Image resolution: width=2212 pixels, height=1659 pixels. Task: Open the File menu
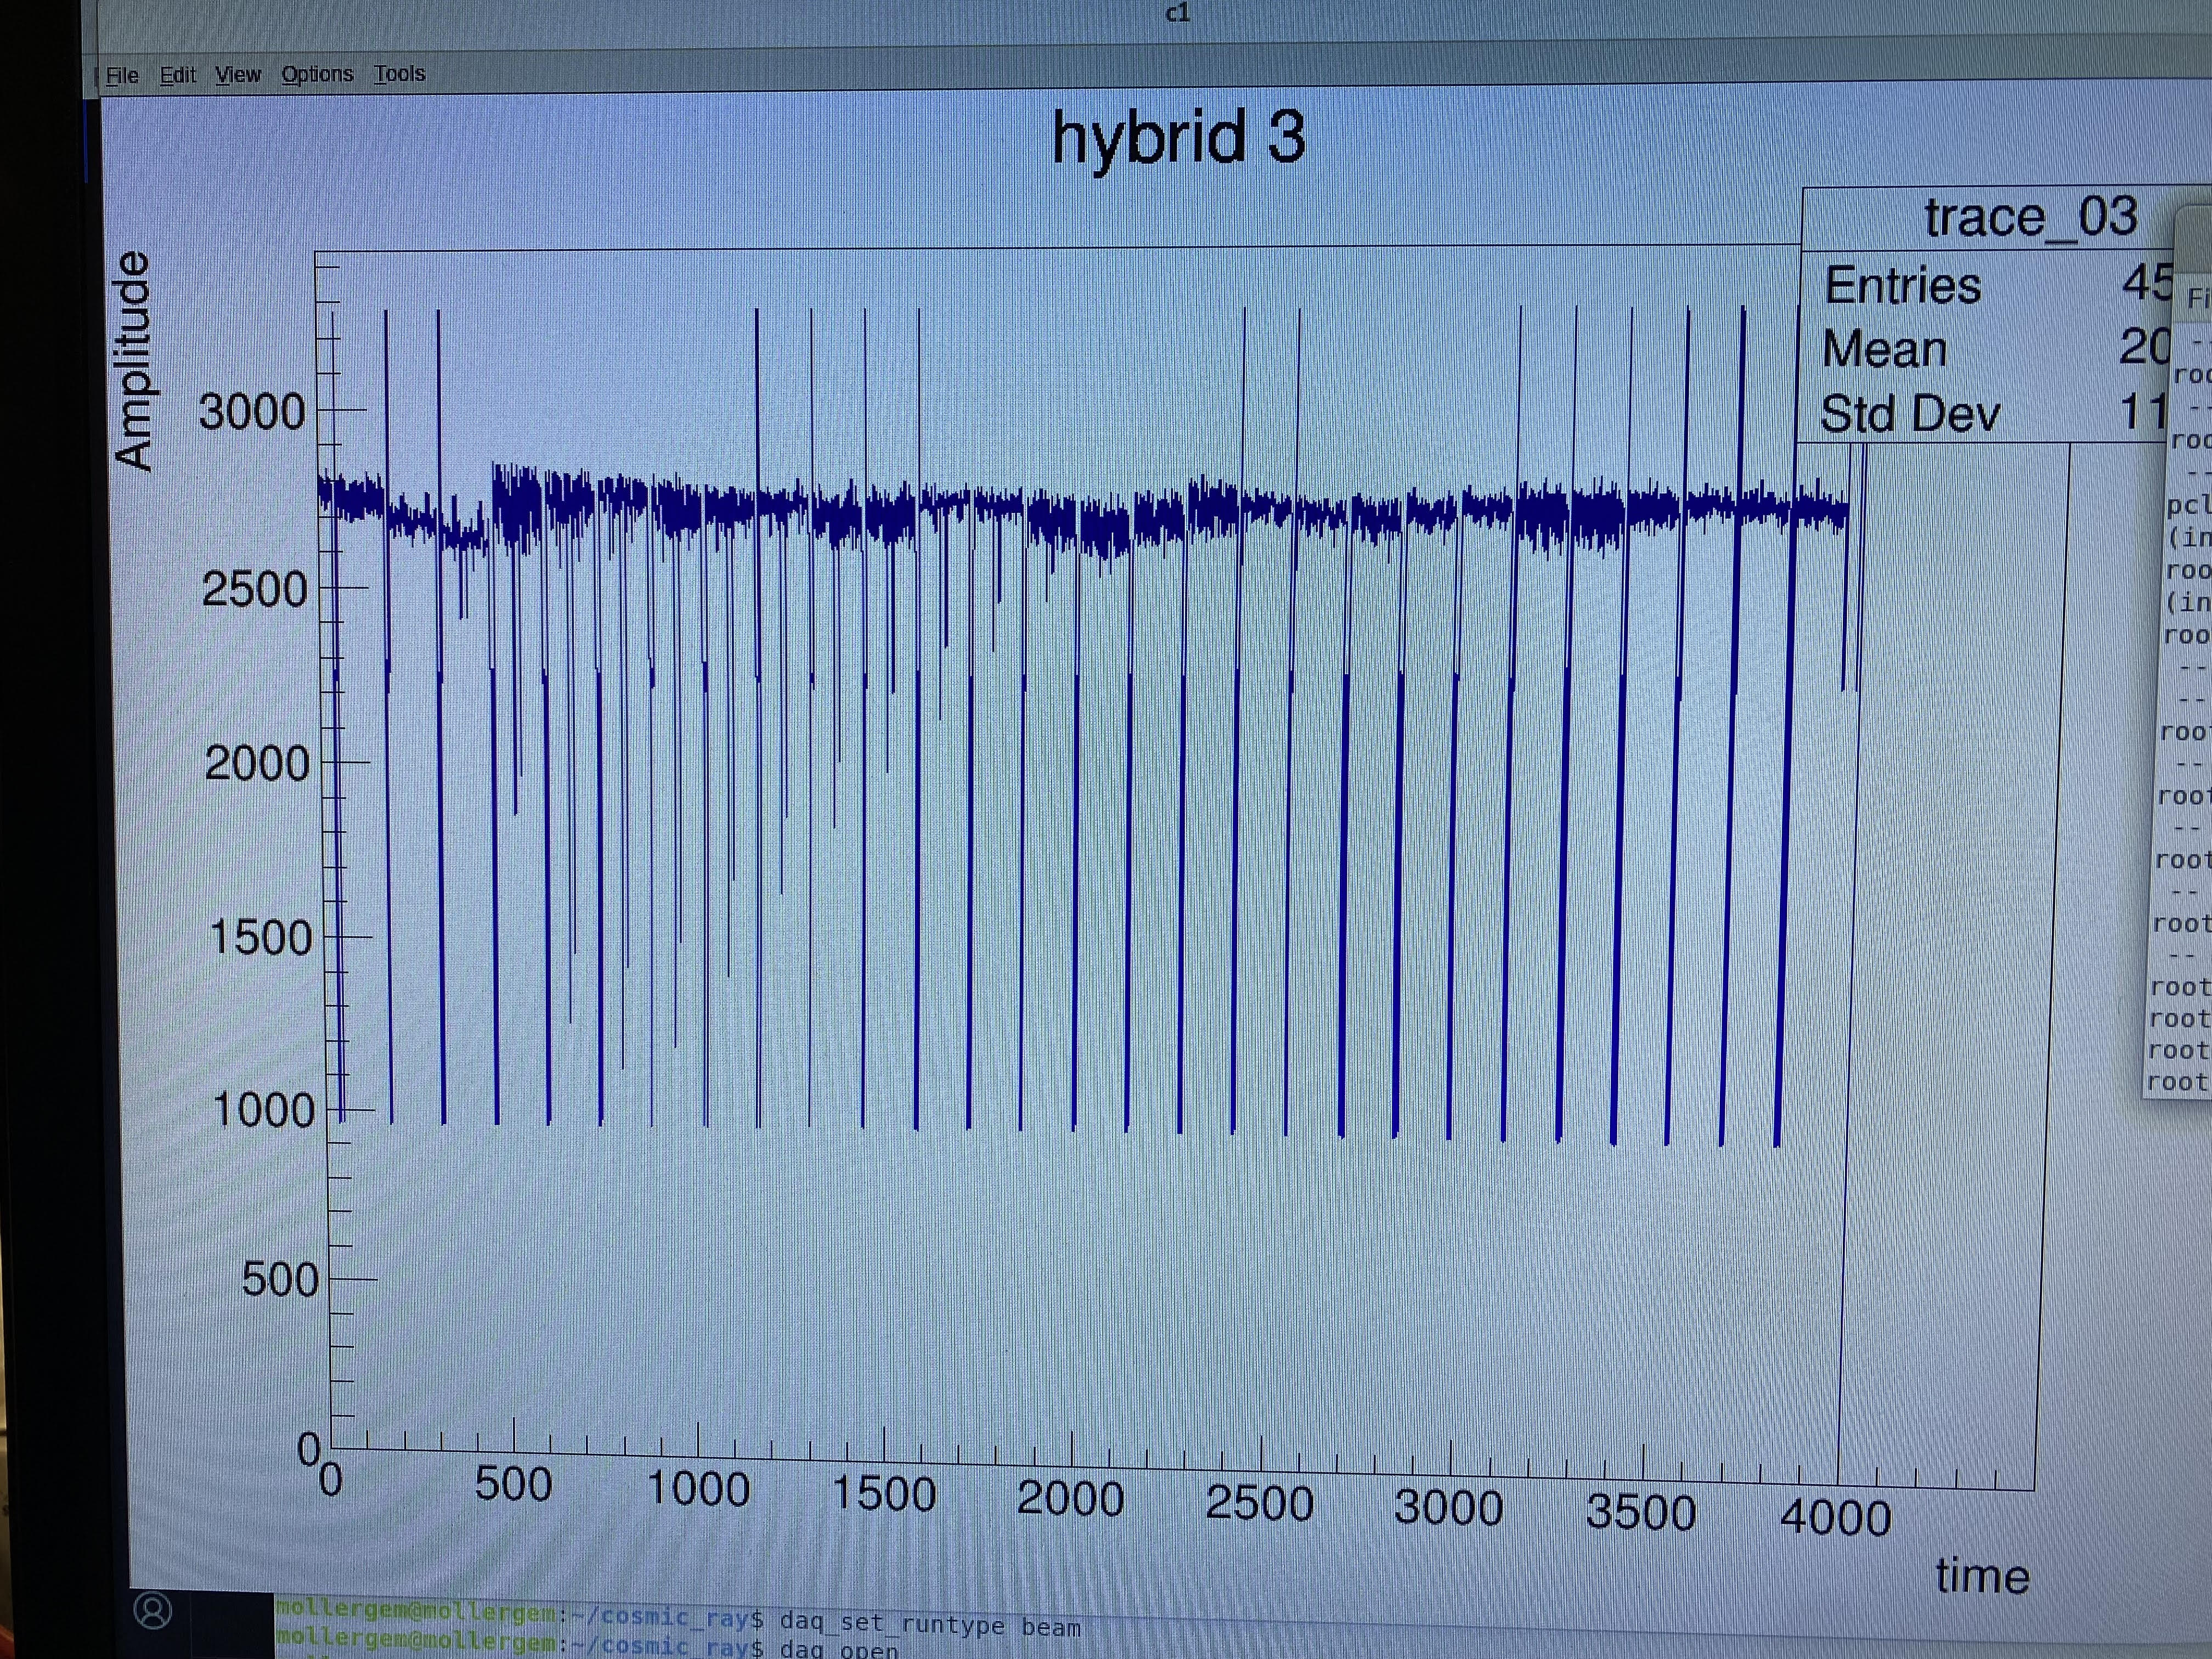(x=122, y=76)
